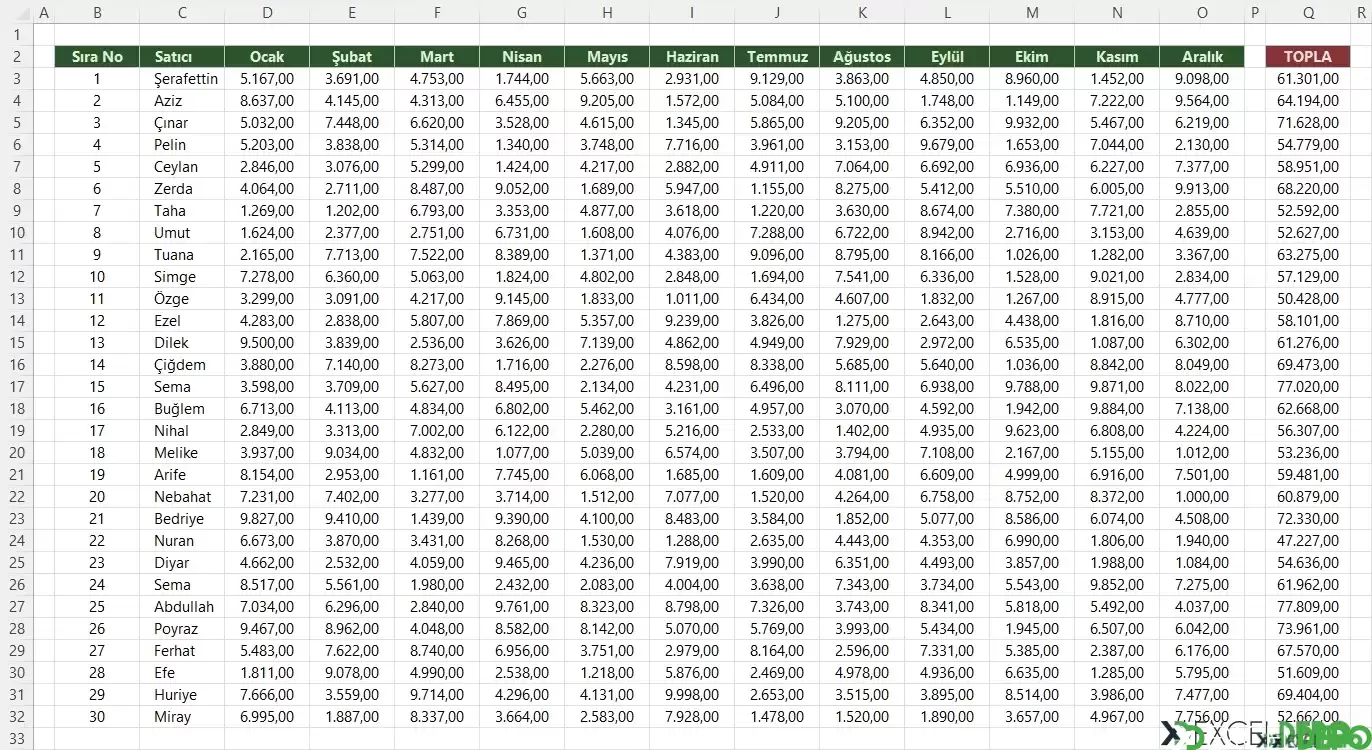Screen dimensions: 1372x750
Task: Select total 47.227,00 for Nuran
Action: pyautogui.click(x=1308, y=541)
